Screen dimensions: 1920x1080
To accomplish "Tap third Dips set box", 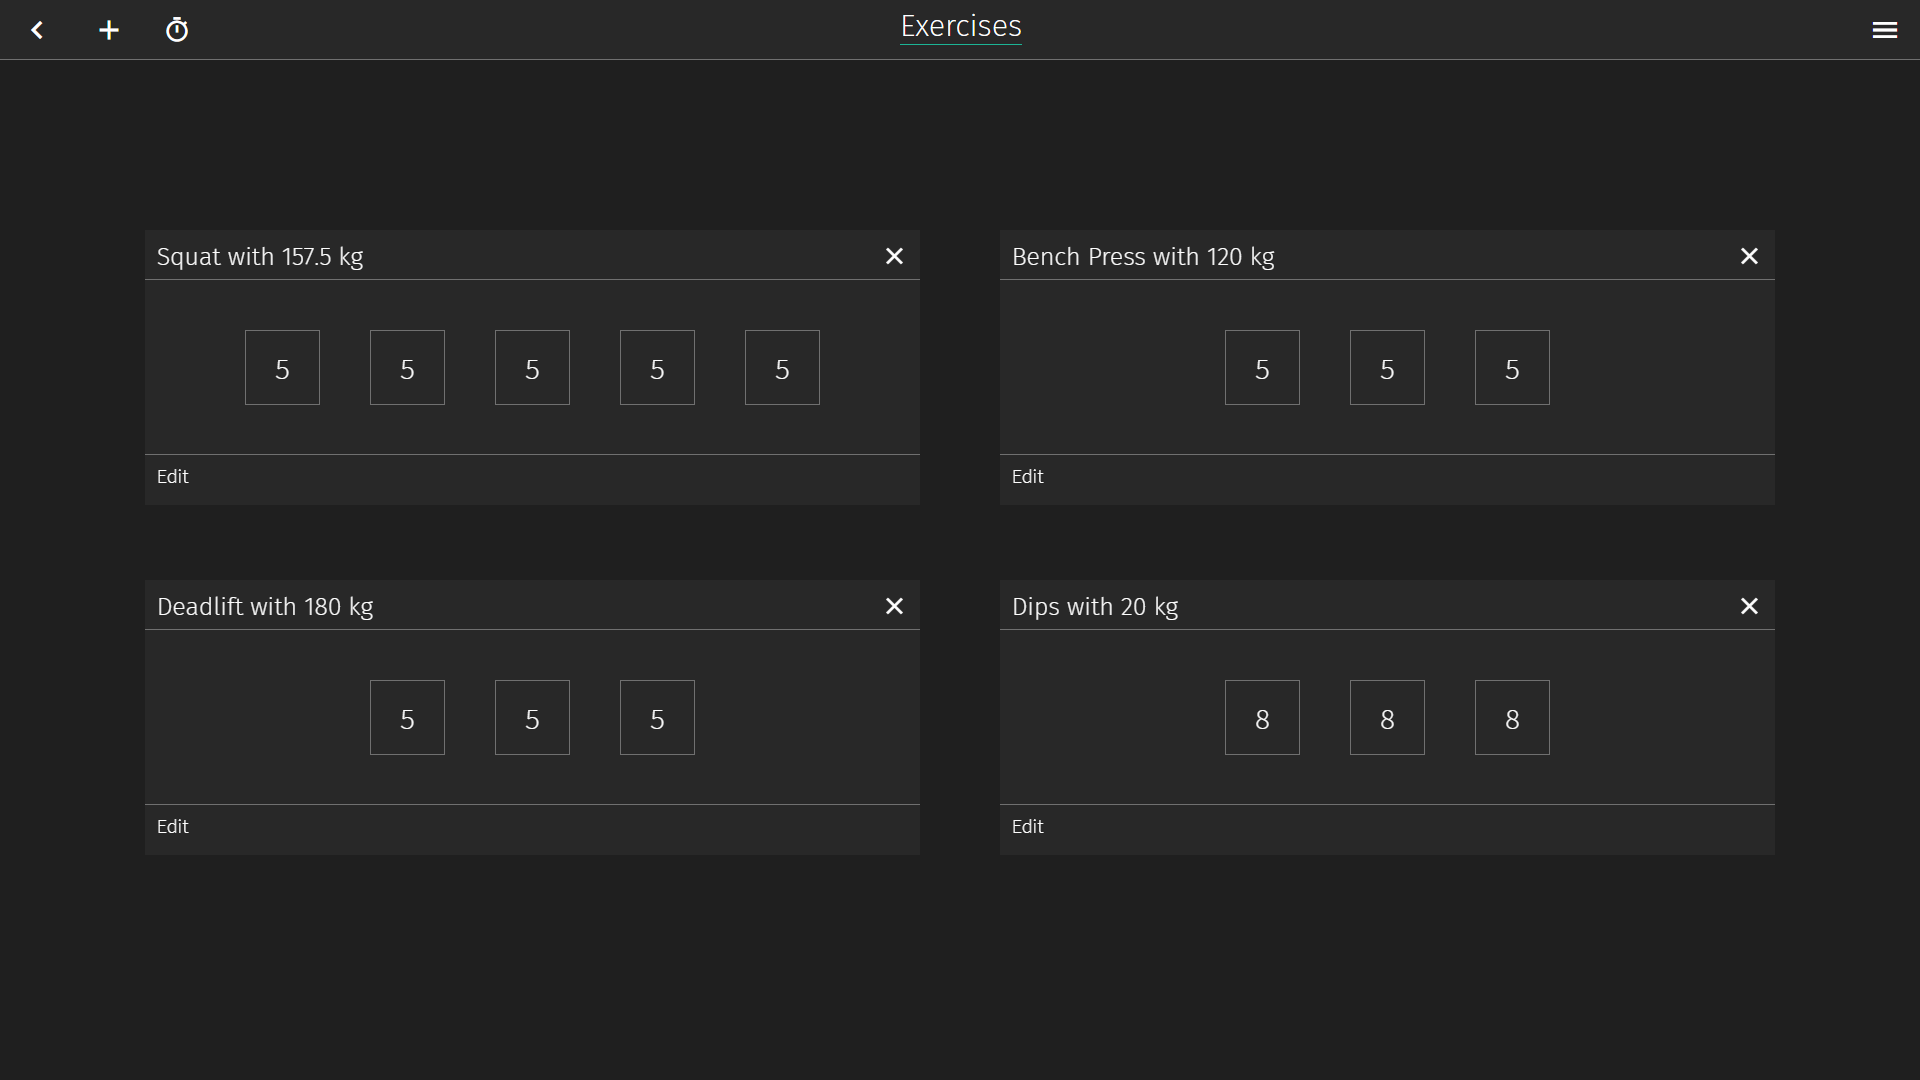I will (1512, 718).
